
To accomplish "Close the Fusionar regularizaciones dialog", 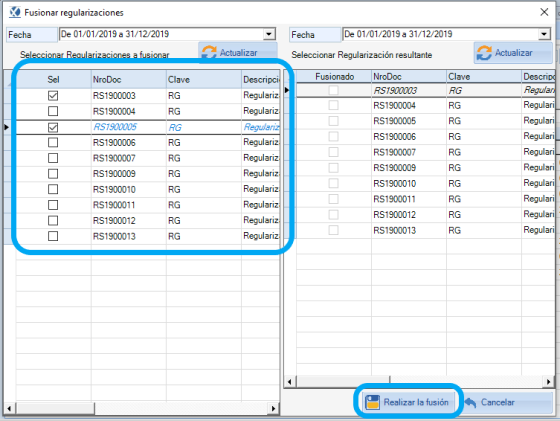I will (x=544, y=12).
